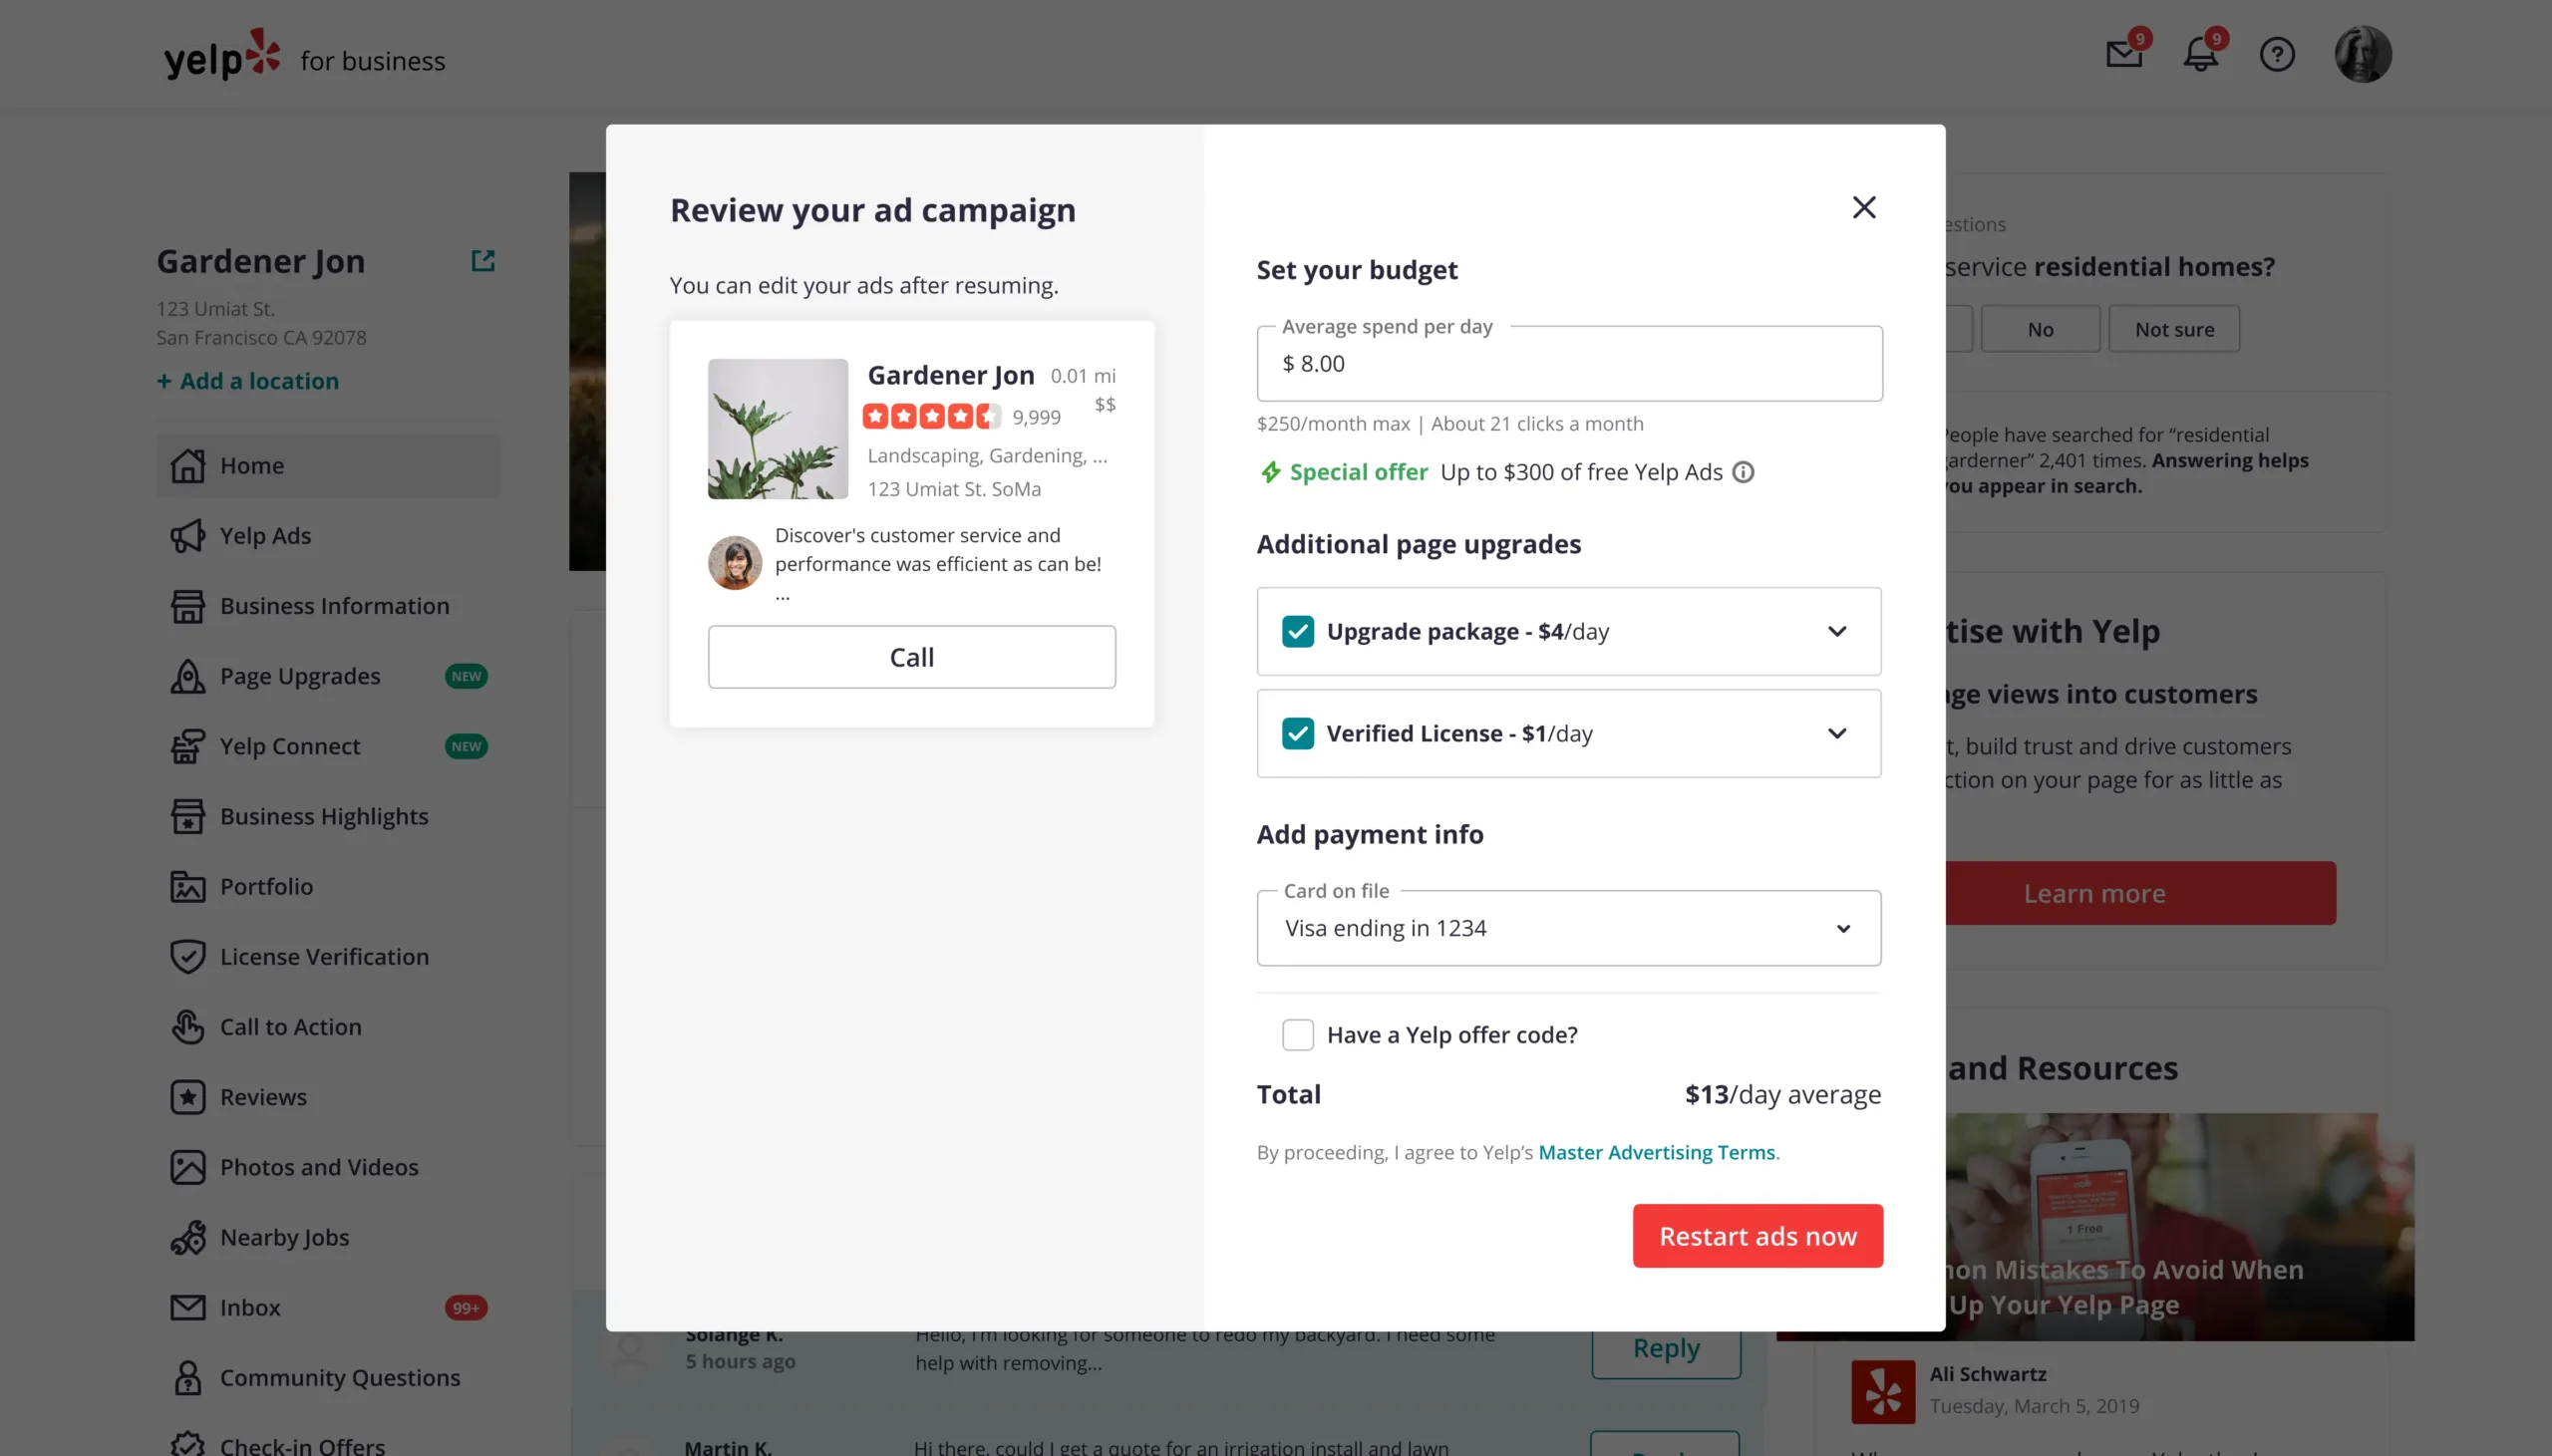Screen dimensions: 2552x1456
Task: Expand the Upgrade package details chevron
Action: 1837,632
